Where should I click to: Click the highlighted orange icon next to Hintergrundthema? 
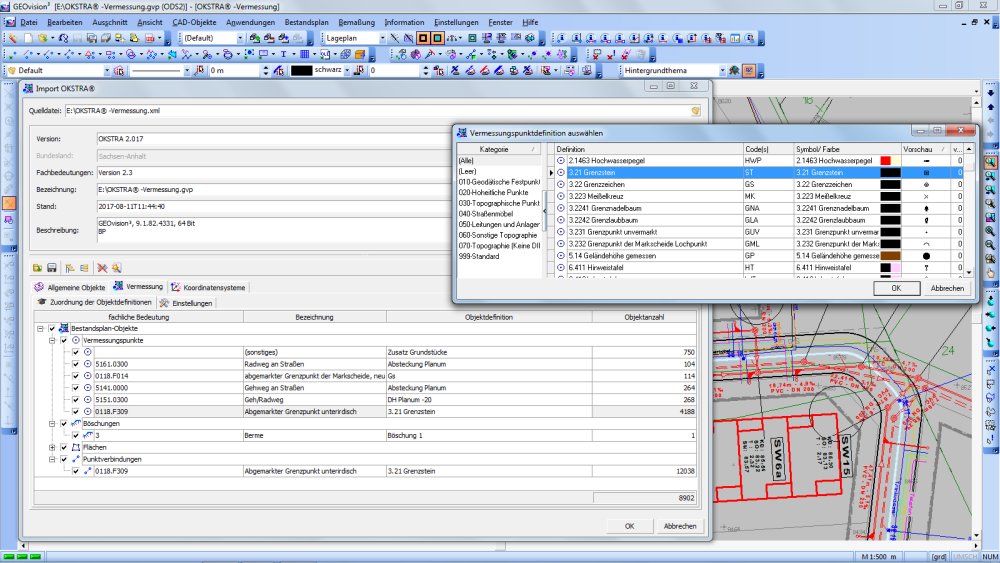[x=749, y=70]
